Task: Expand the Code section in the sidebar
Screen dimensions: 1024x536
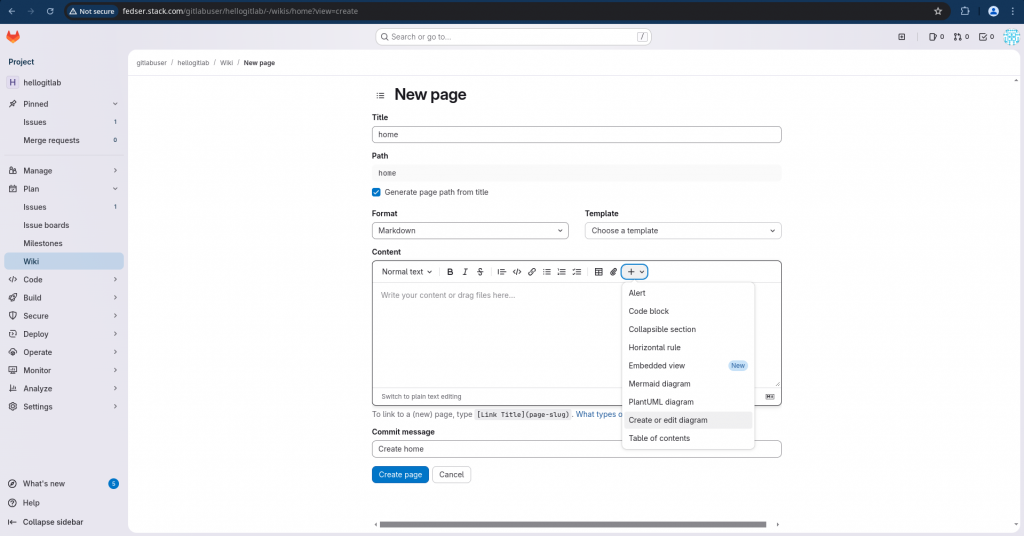Action: tap(62, 280)
